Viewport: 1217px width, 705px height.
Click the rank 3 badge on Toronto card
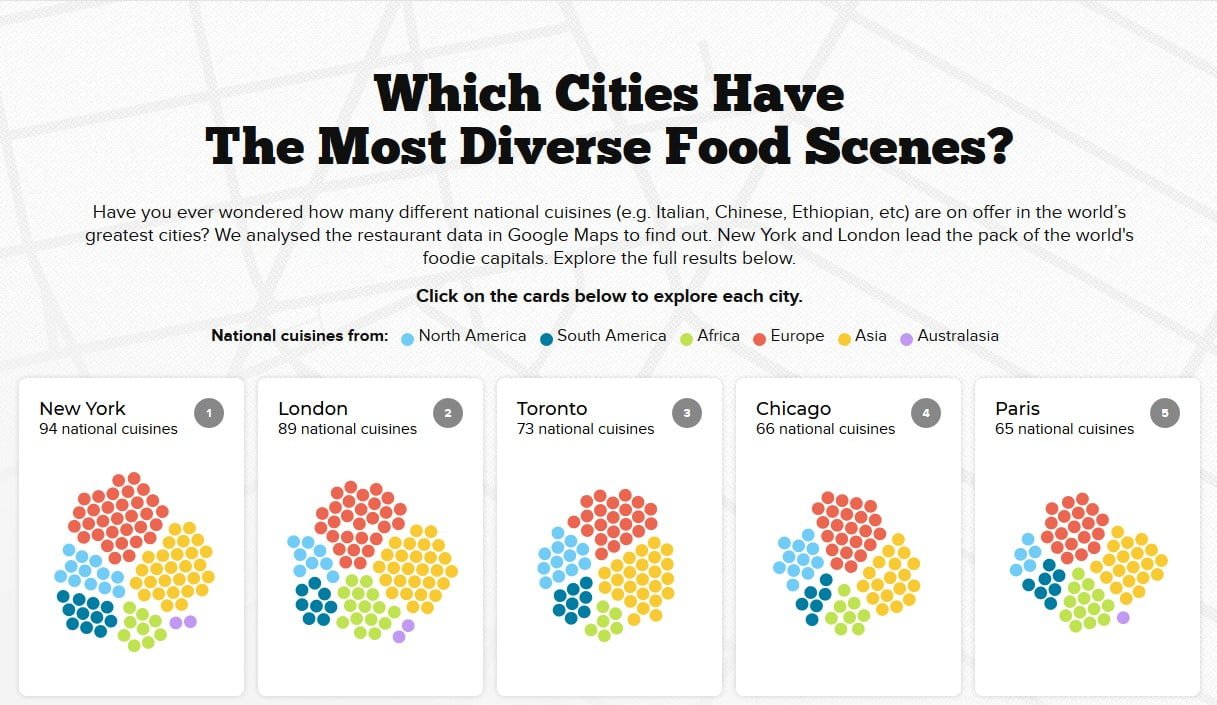(687, 412)
